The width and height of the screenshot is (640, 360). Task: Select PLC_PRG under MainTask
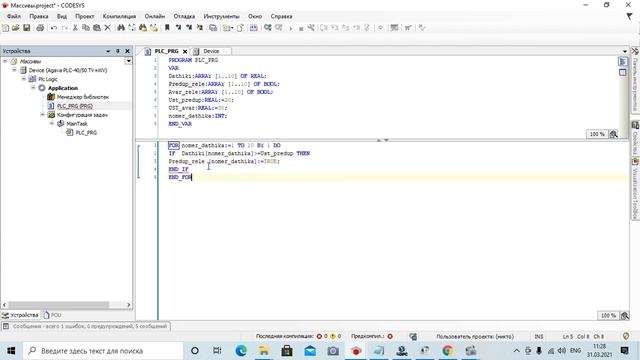click(86, 133)
